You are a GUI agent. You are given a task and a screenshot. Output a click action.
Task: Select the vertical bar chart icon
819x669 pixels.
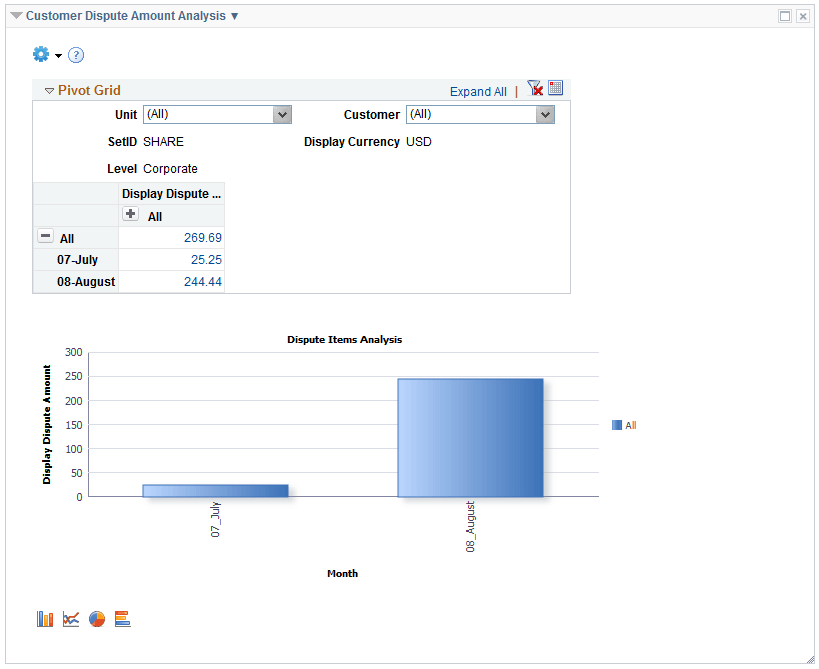point(44,618)
